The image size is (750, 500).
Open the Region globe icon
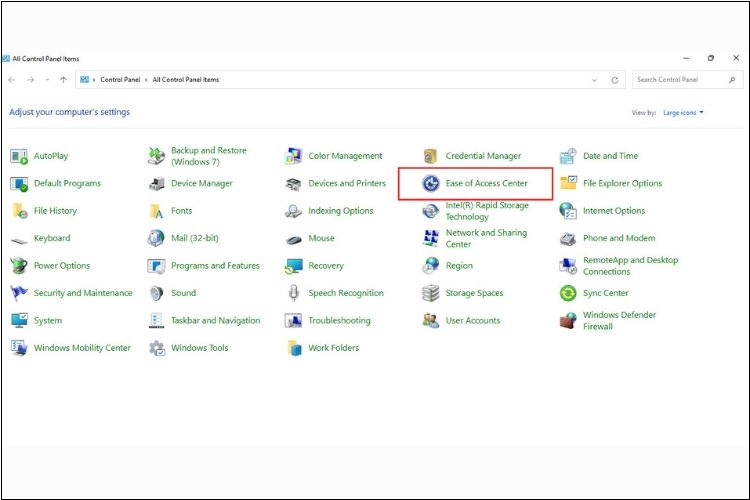point(430,266)
